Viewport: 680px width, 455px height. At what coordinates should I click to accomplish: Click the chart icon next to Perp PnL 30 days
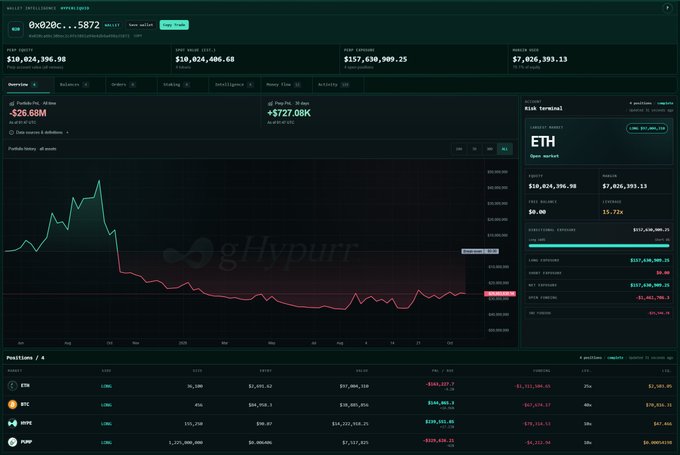(x=270, y=103)
